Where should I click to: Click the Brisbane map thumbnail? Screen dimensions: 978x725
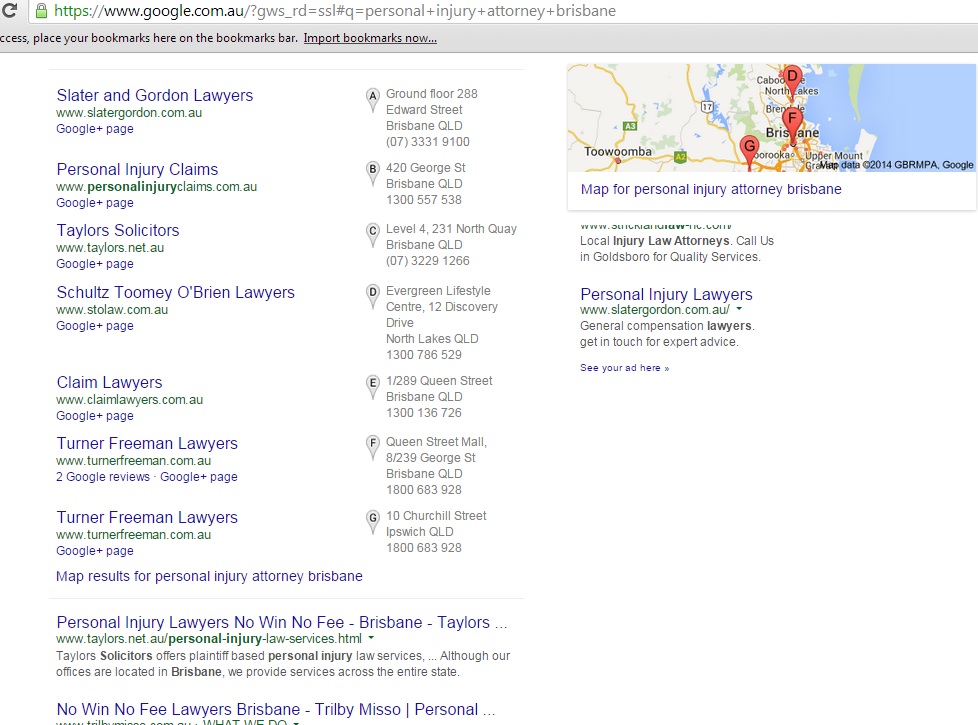772,117
